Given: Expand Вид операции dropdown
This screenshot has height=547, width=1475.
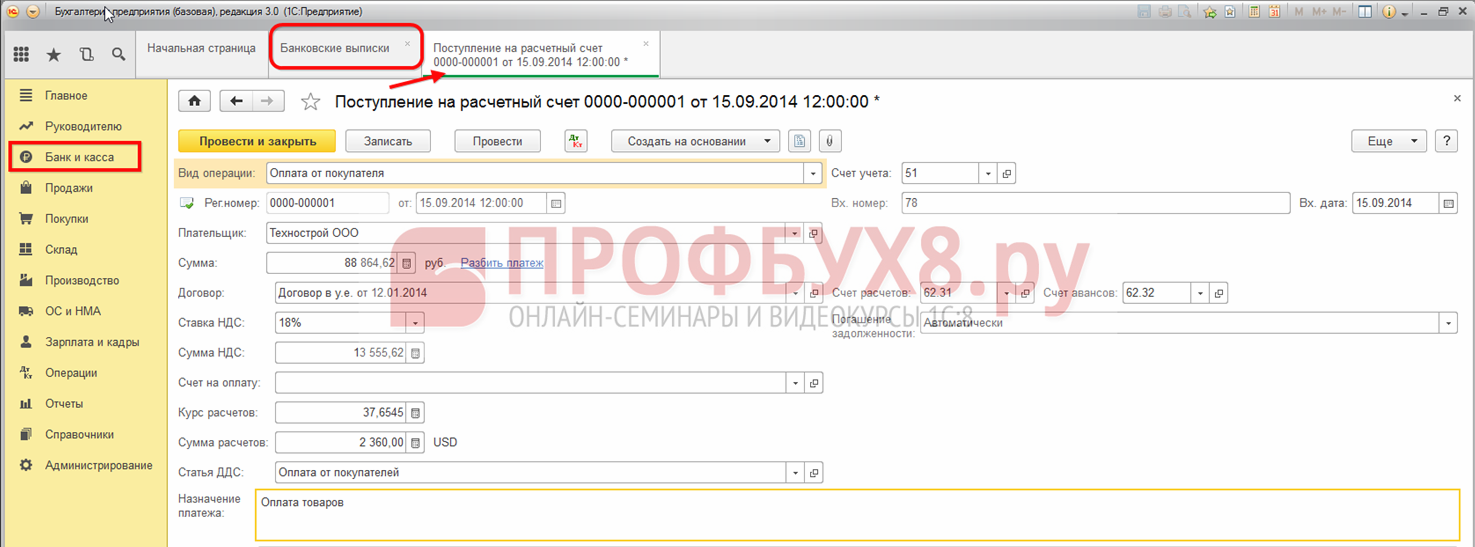Looking at the screenshot, I should (x=813, y=173).
